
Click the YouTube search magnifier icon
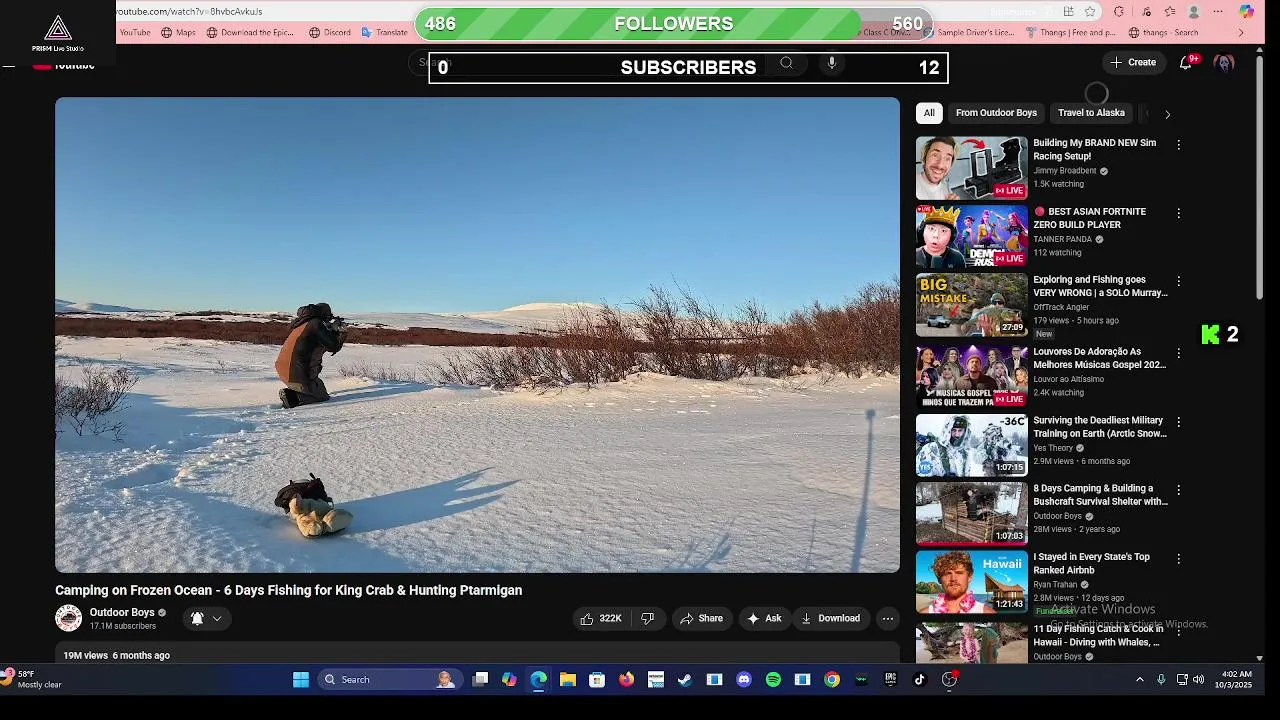(786, 63)
